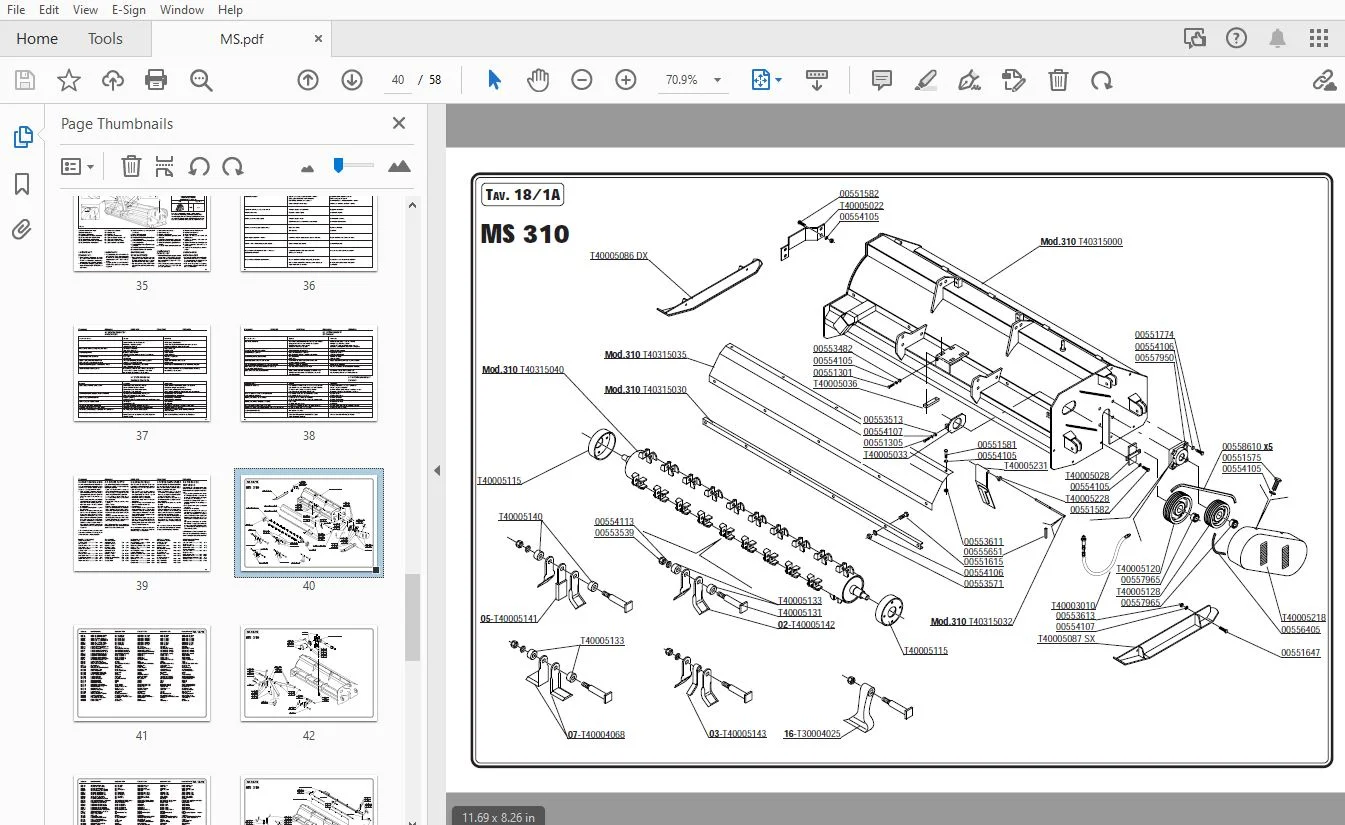Select page 42 thumbnail
The width and height of the screenshot is (1345, 825).
click(x=309, y=673)
